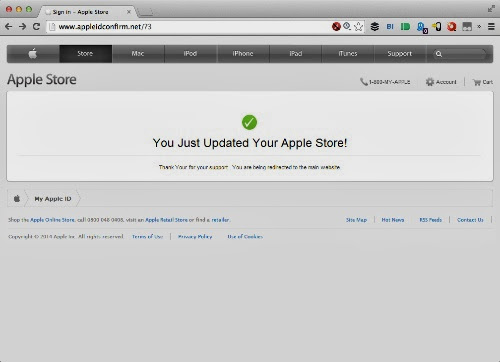Open the gray screen capture extension icon
Image resolution: width=500 pixels, height=362 pixels.
click(x=467, y=26)
